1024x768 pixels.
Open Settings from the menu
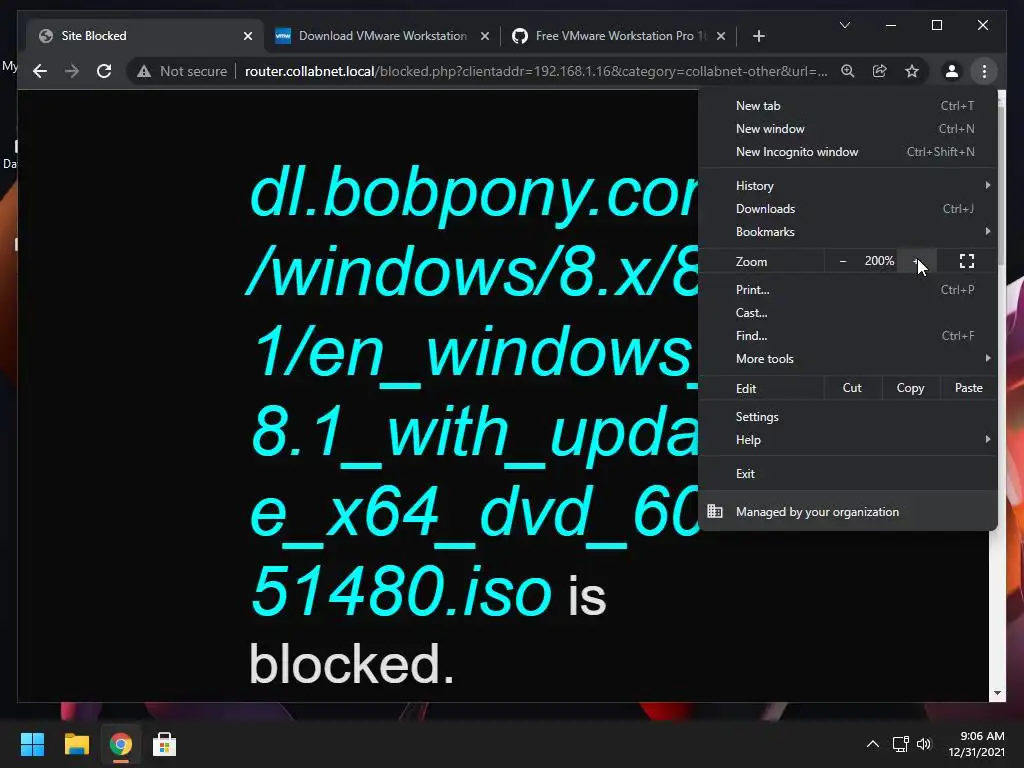[x=848, y=417]
